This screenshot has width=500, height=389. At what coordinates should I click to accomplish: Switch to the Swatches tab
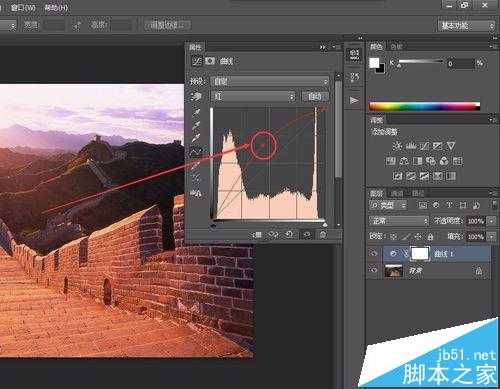(x=396, y=47)
